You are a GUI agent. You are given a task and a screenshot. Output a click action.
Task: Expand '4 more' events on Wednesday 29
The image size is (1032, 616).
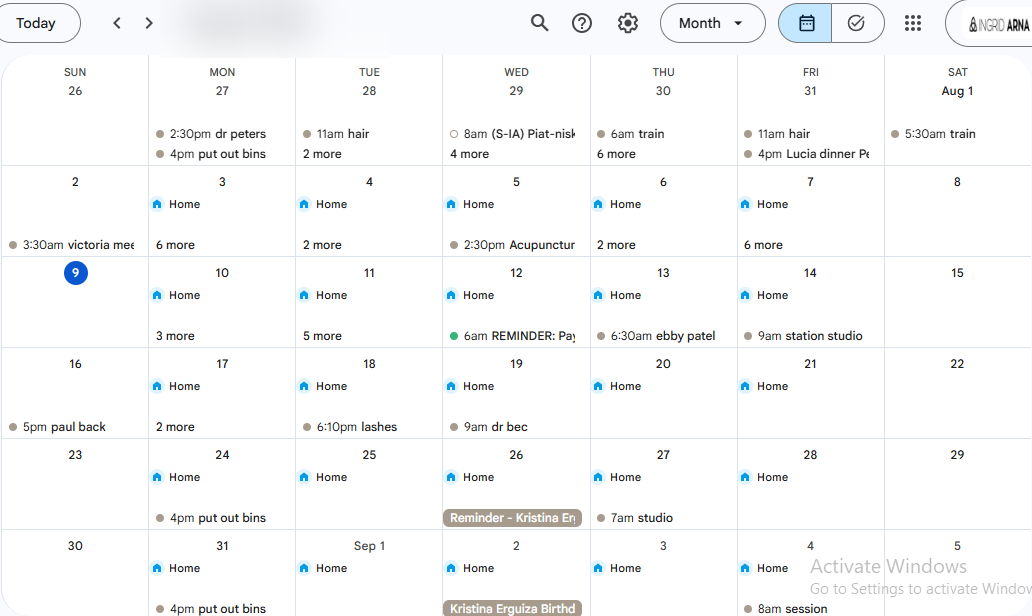point(469,154)
